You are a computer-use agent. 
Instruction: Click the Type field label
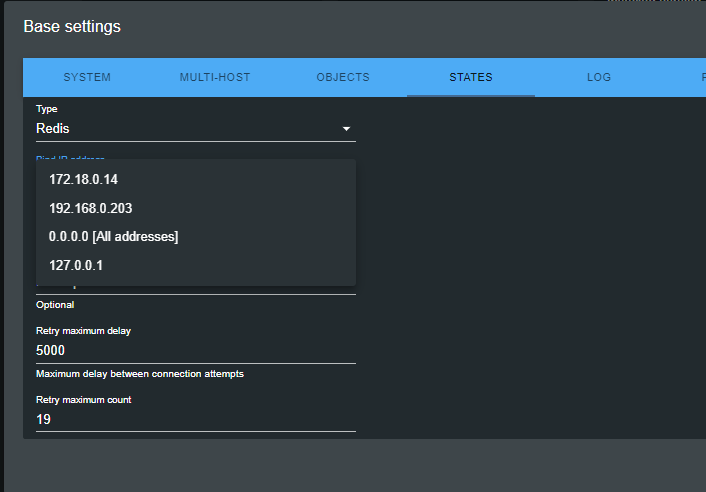pos(46,109)
